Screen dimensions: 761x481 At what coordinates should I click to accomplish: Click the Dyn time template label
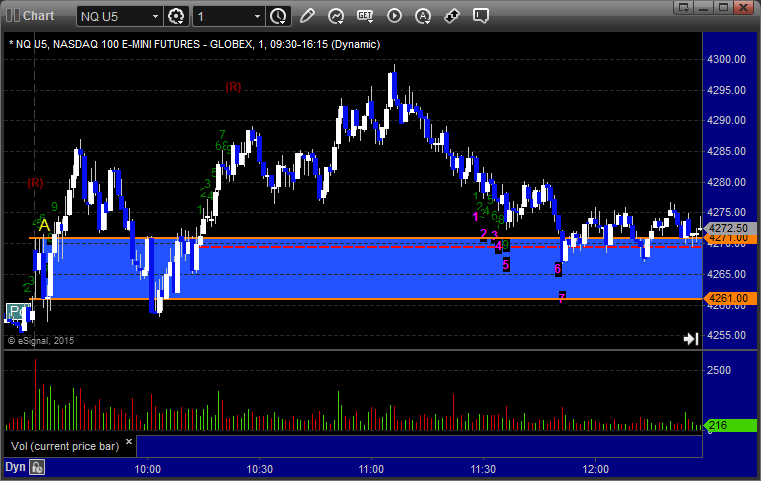tap(15, 467)
